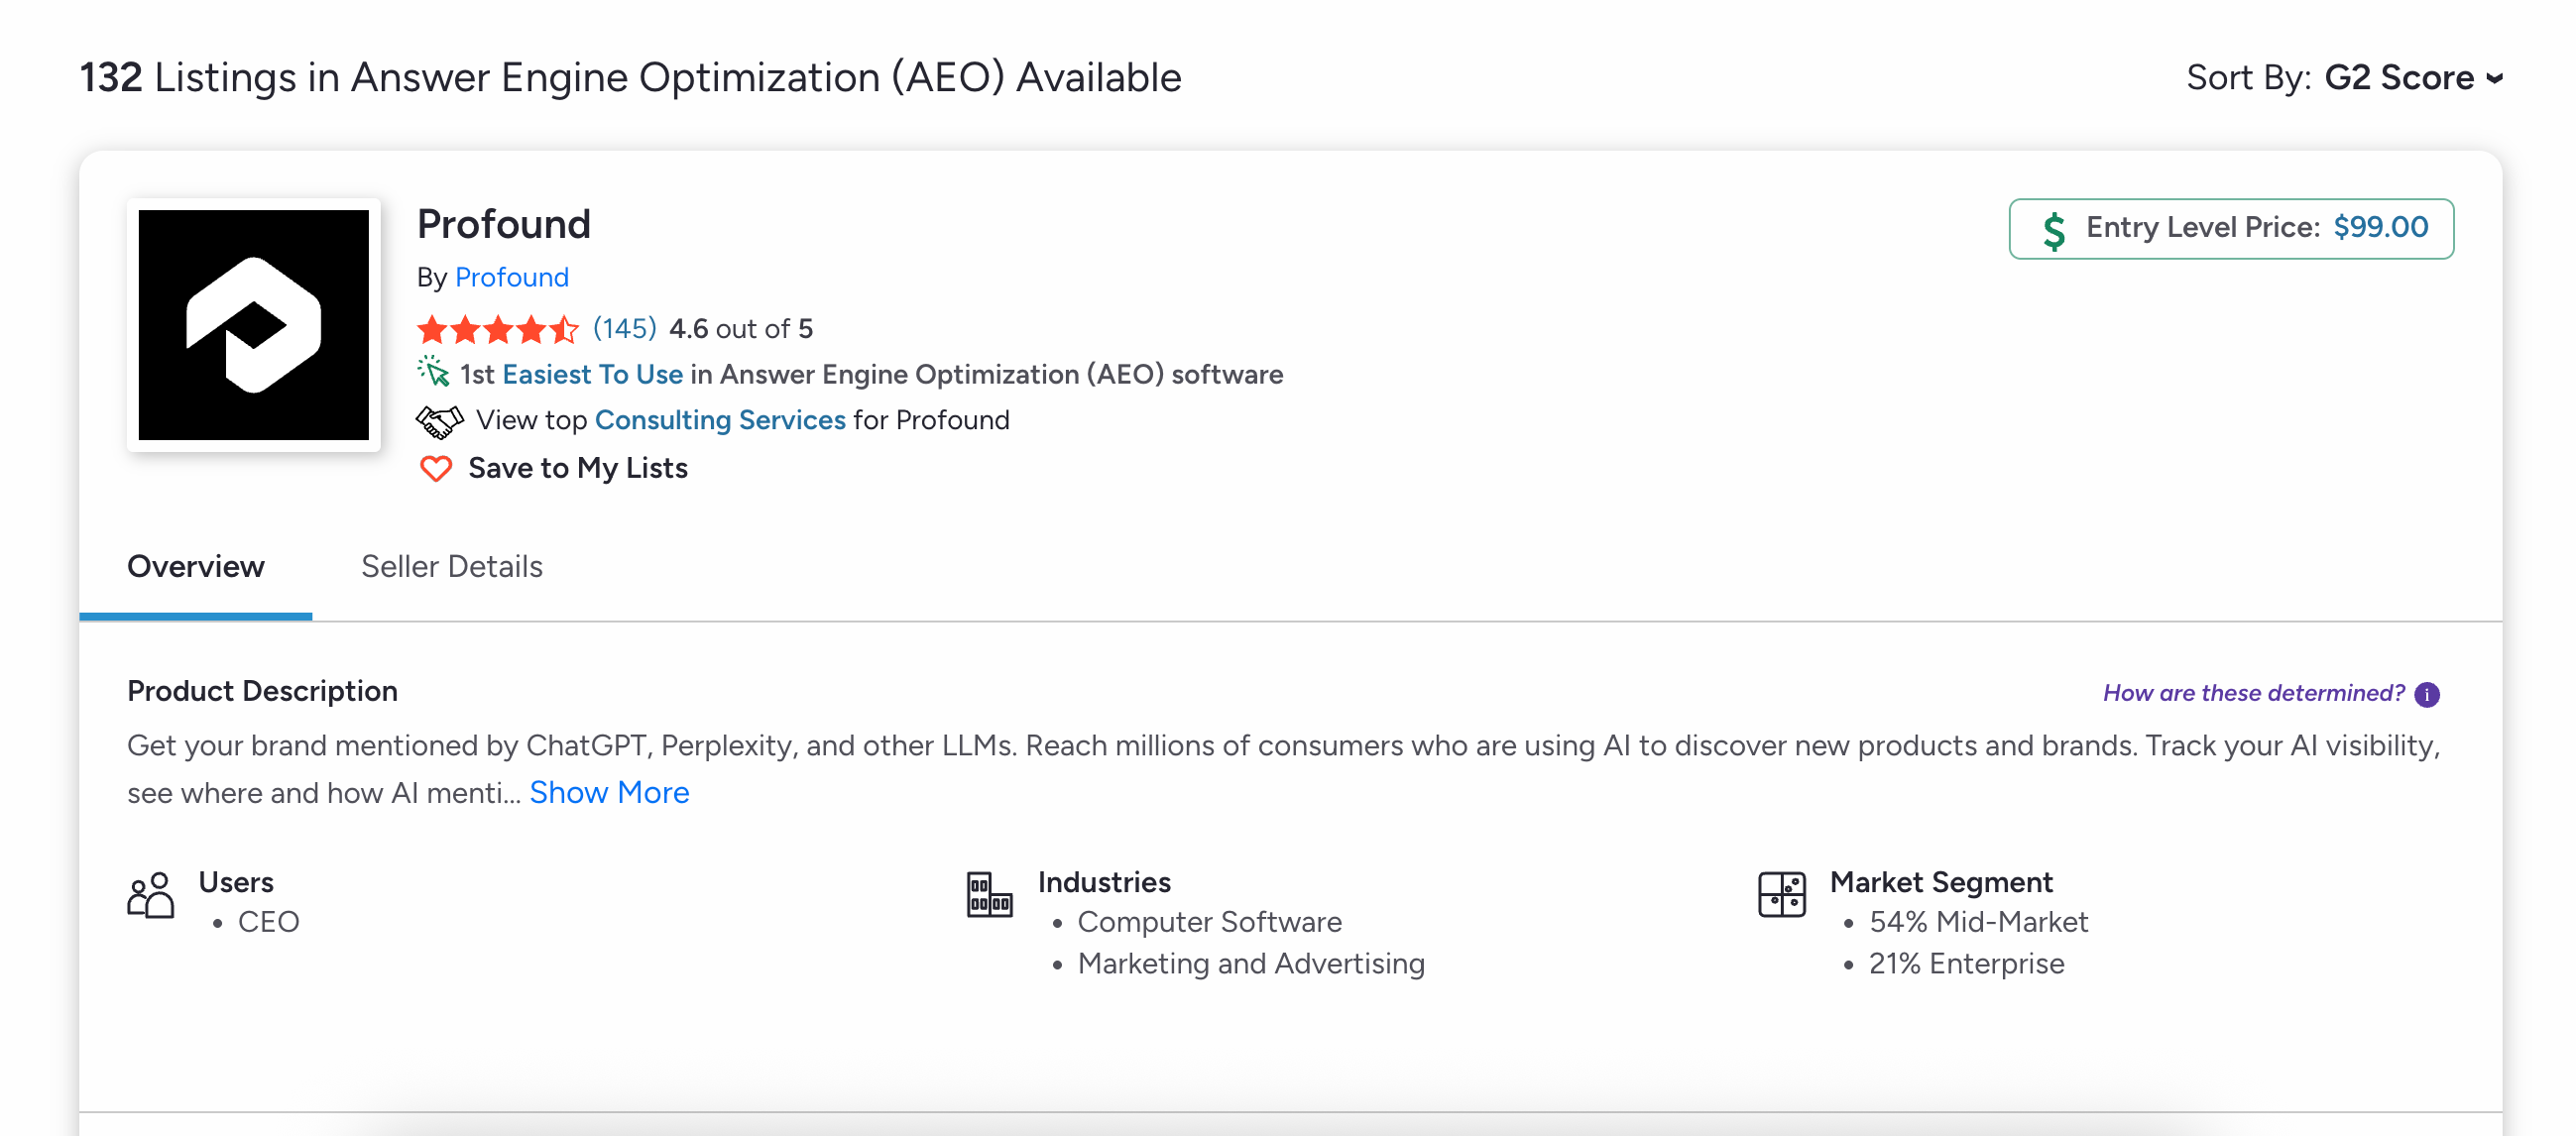Click the heart icon to save listing

435,468
